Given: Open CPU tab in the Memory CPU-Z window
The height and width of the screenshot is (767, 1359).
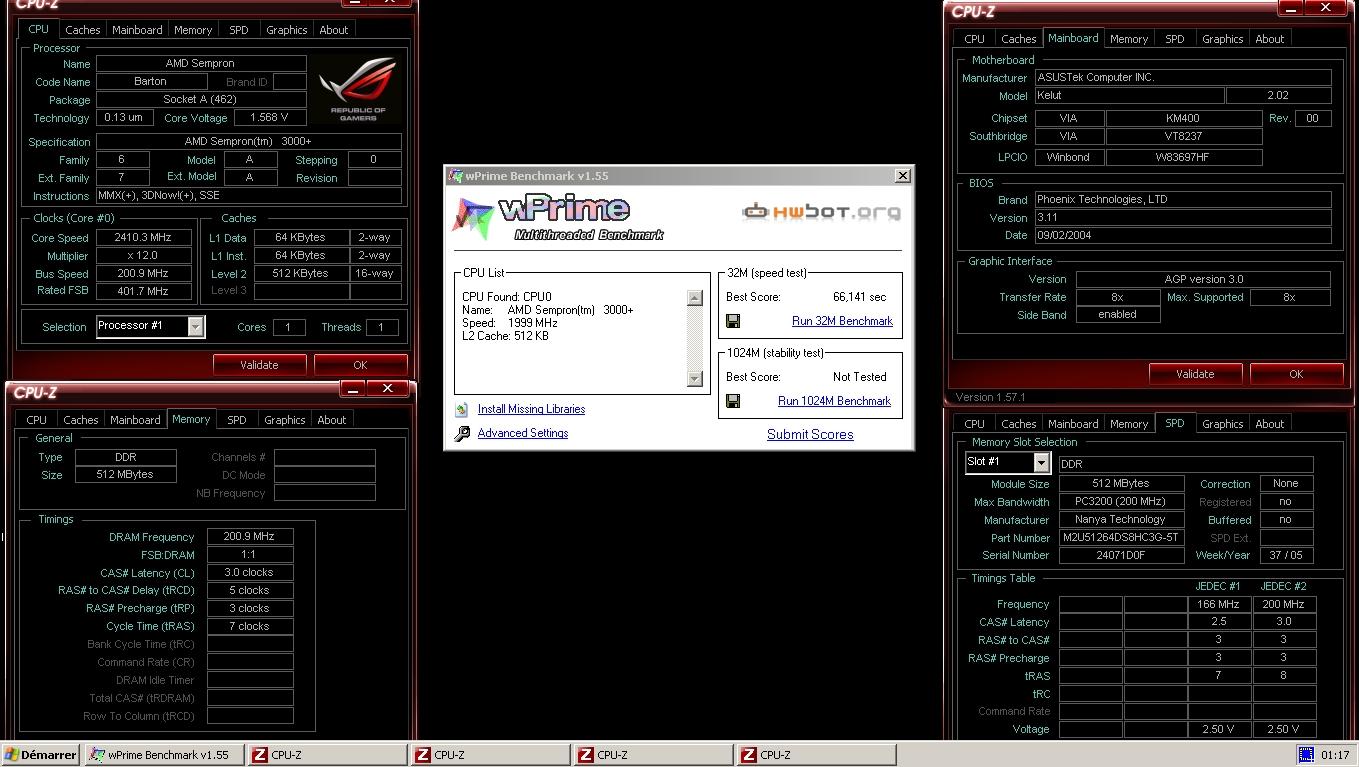Looking at the screenshot, I should coord(36,420).
